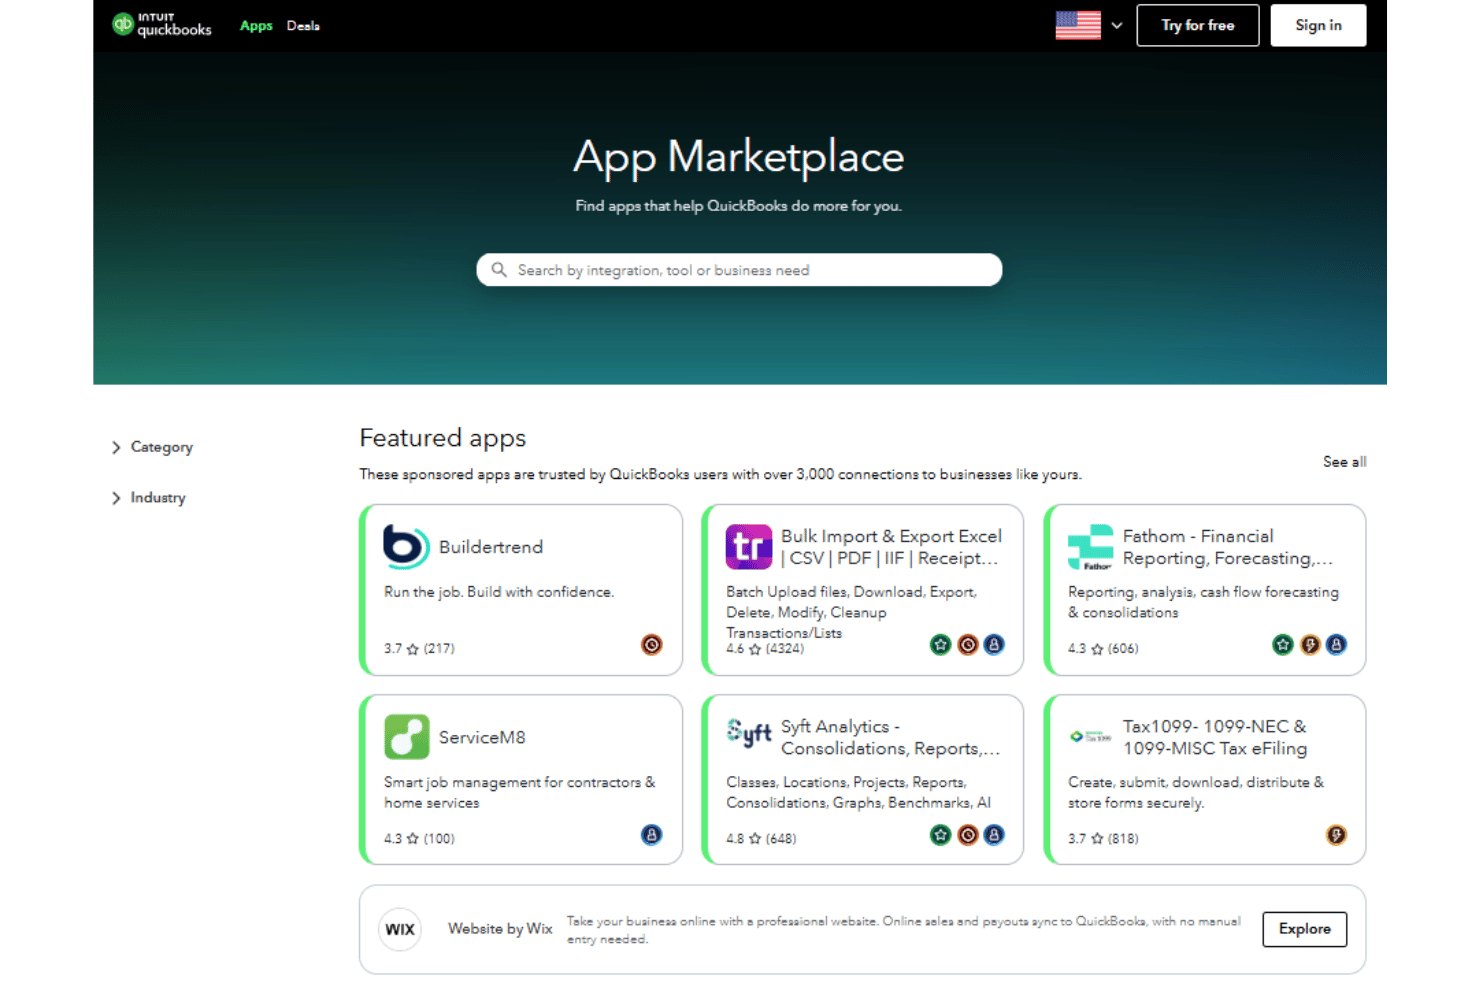
Task: Click red clock badge on Bulk Import card
Action: tap(967, 645)
